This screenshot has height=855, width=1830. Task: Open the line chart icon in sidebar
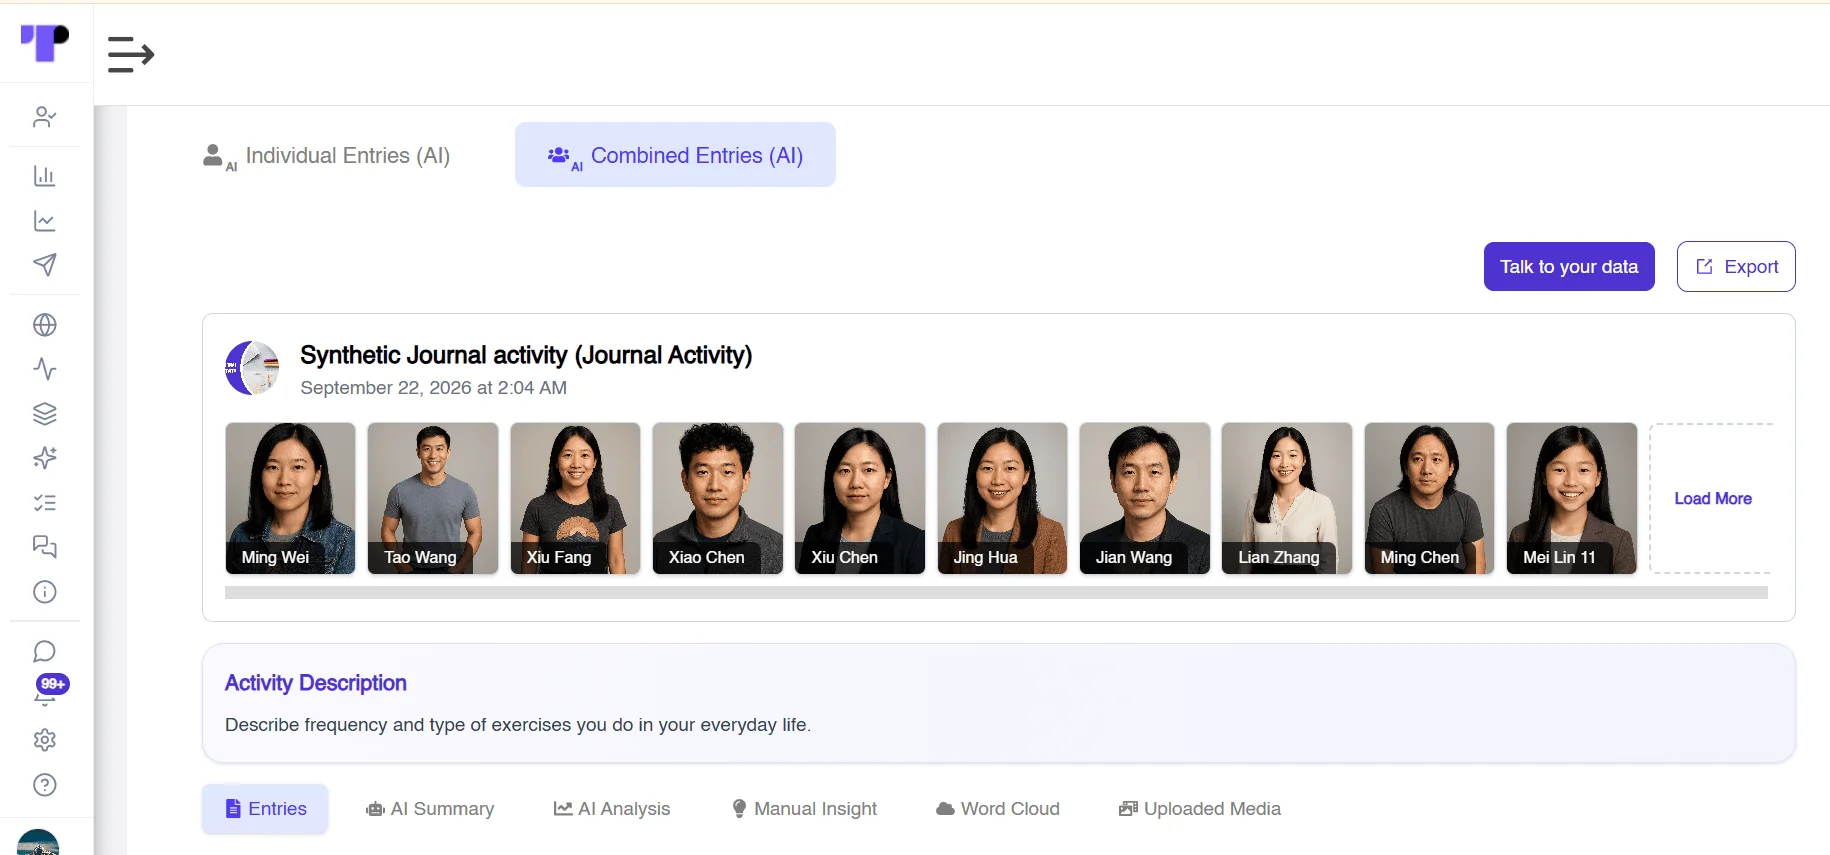pyautogui.click(x=45, y=221)
